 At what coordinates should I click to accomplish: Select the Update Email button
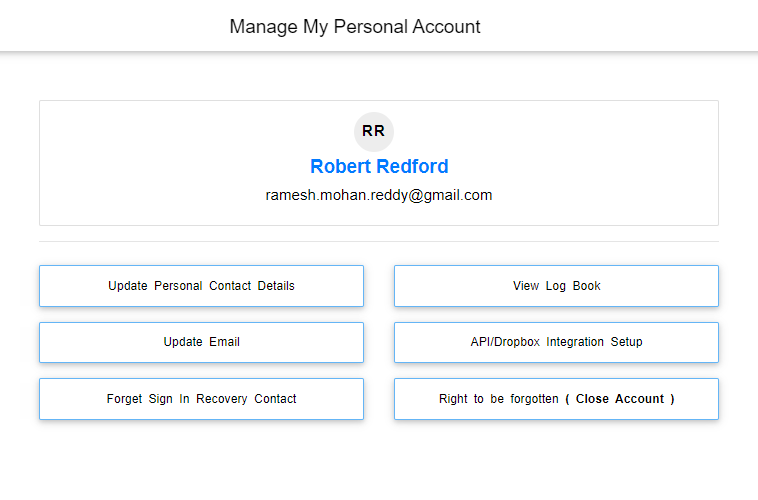pyautogui.click(x=201, y=342)
